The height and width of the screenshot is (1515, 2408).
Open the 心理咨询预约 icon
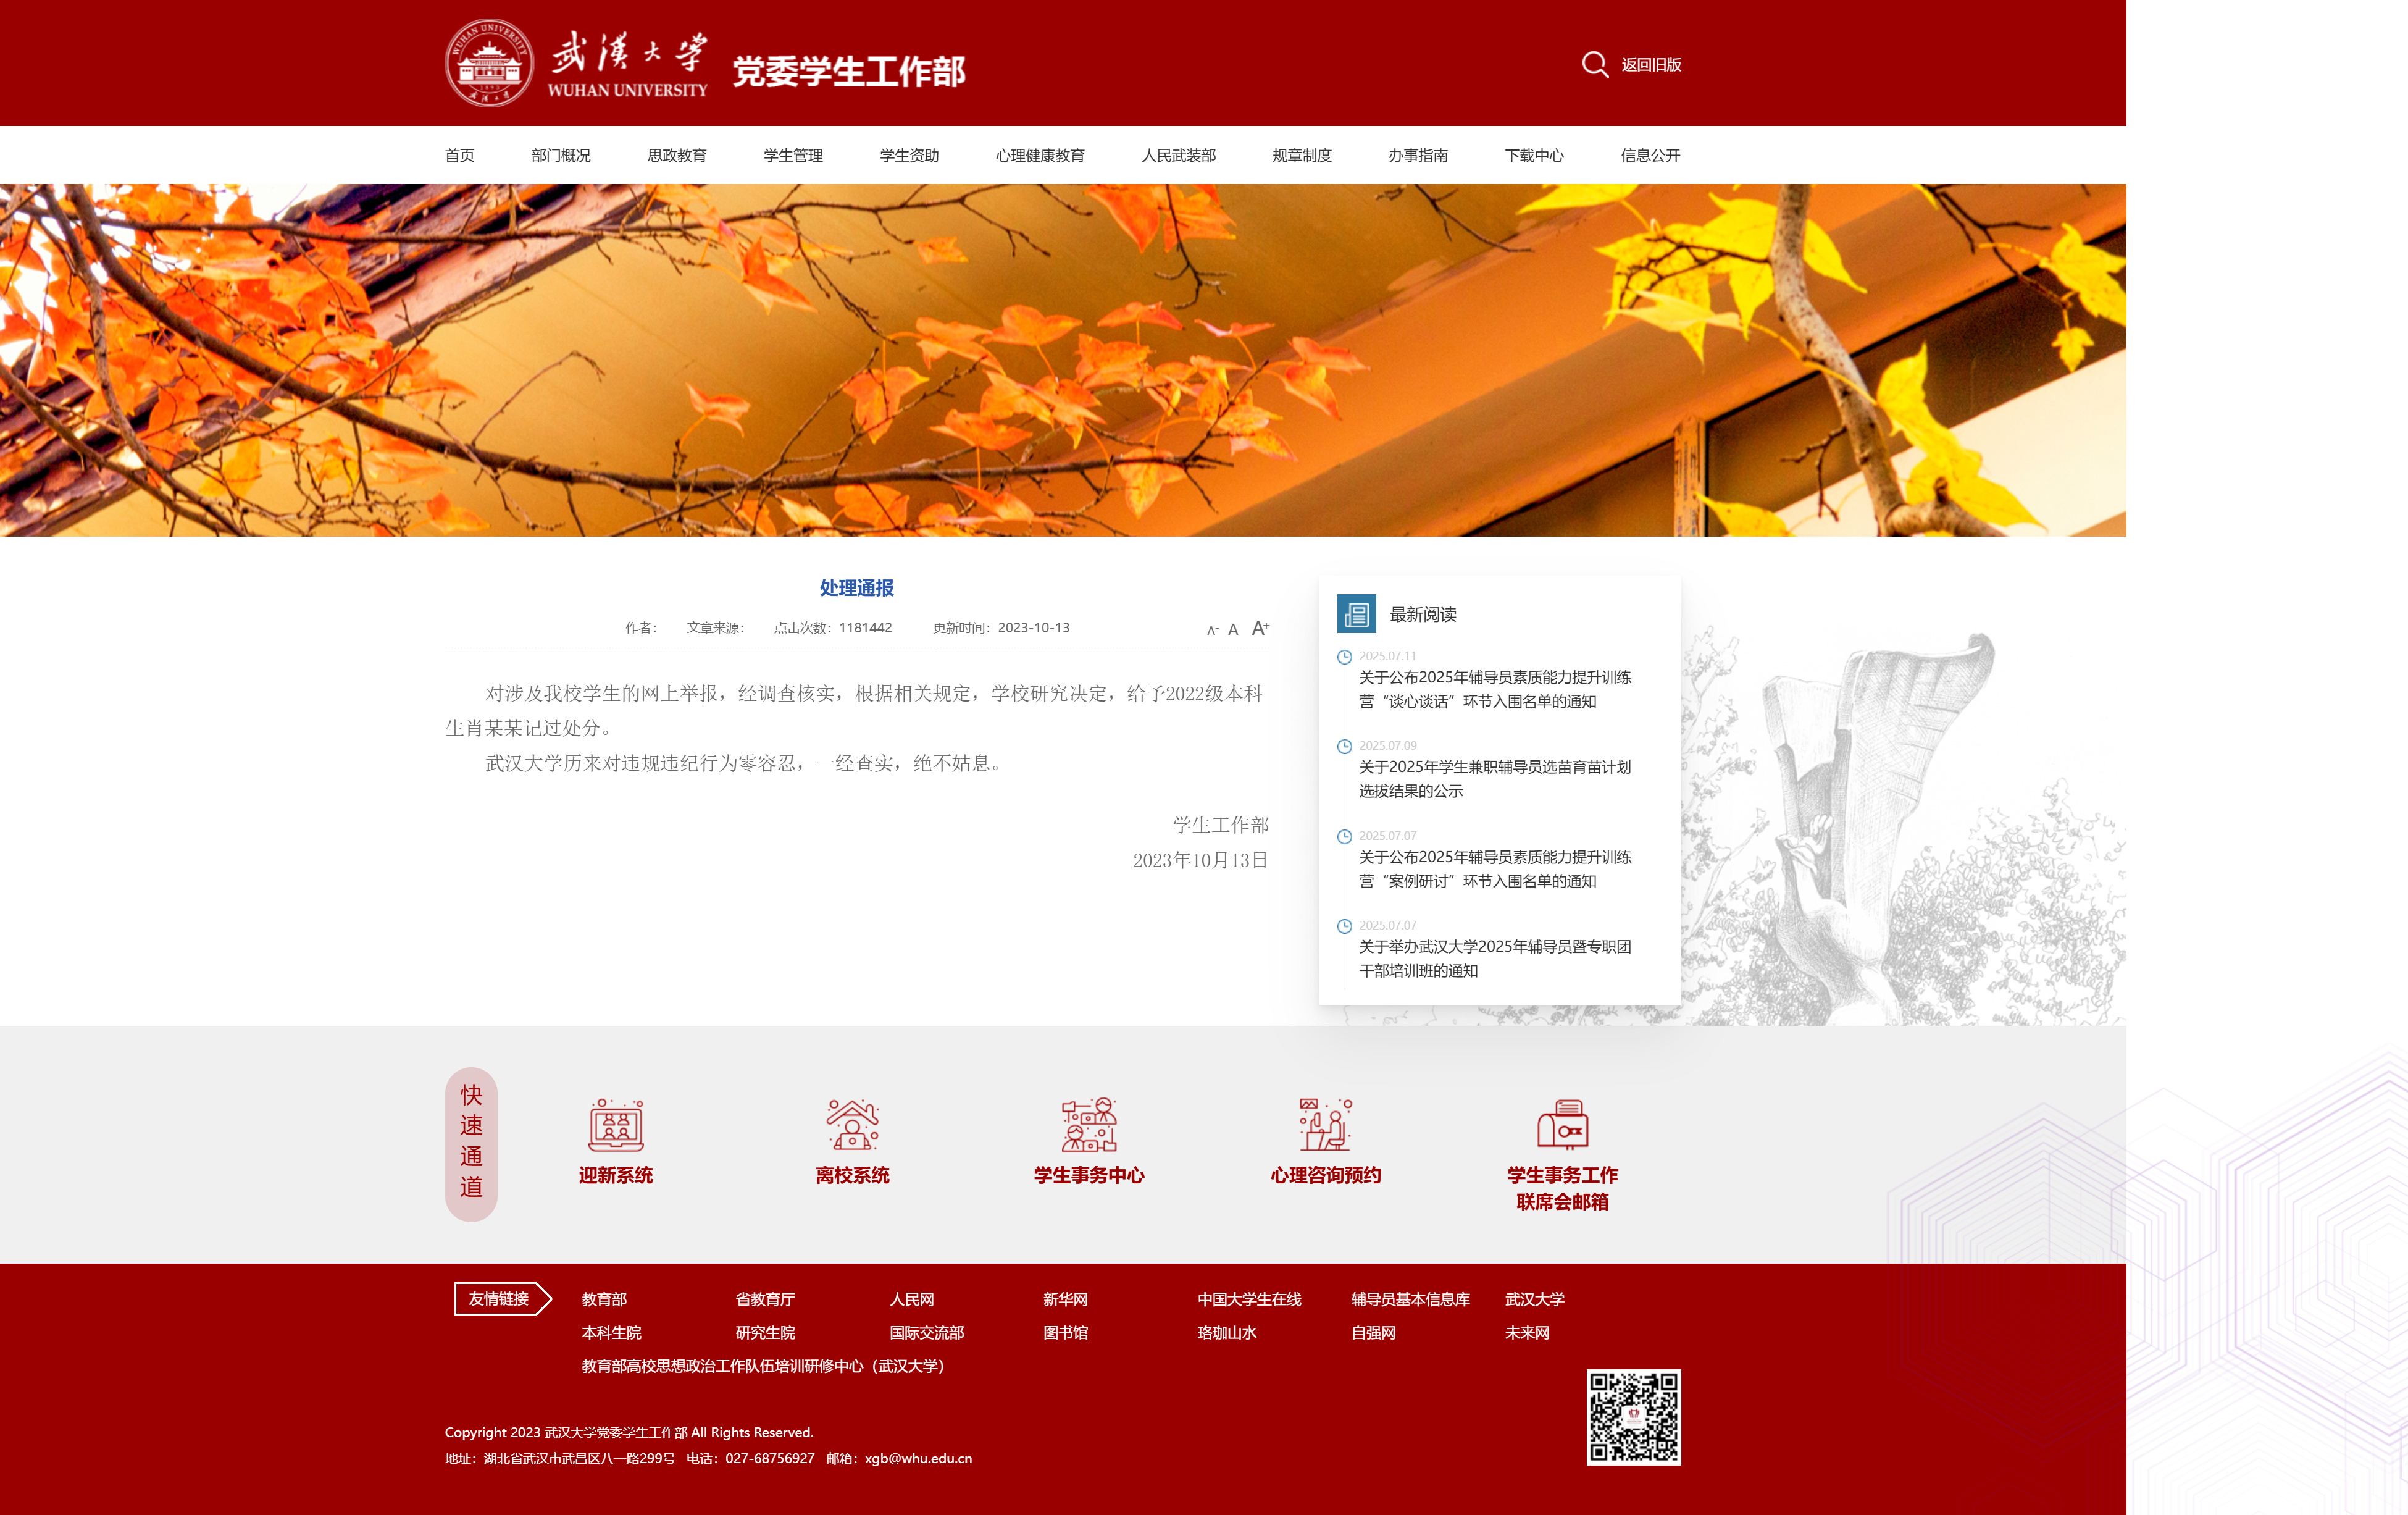click(1325, 1125)
